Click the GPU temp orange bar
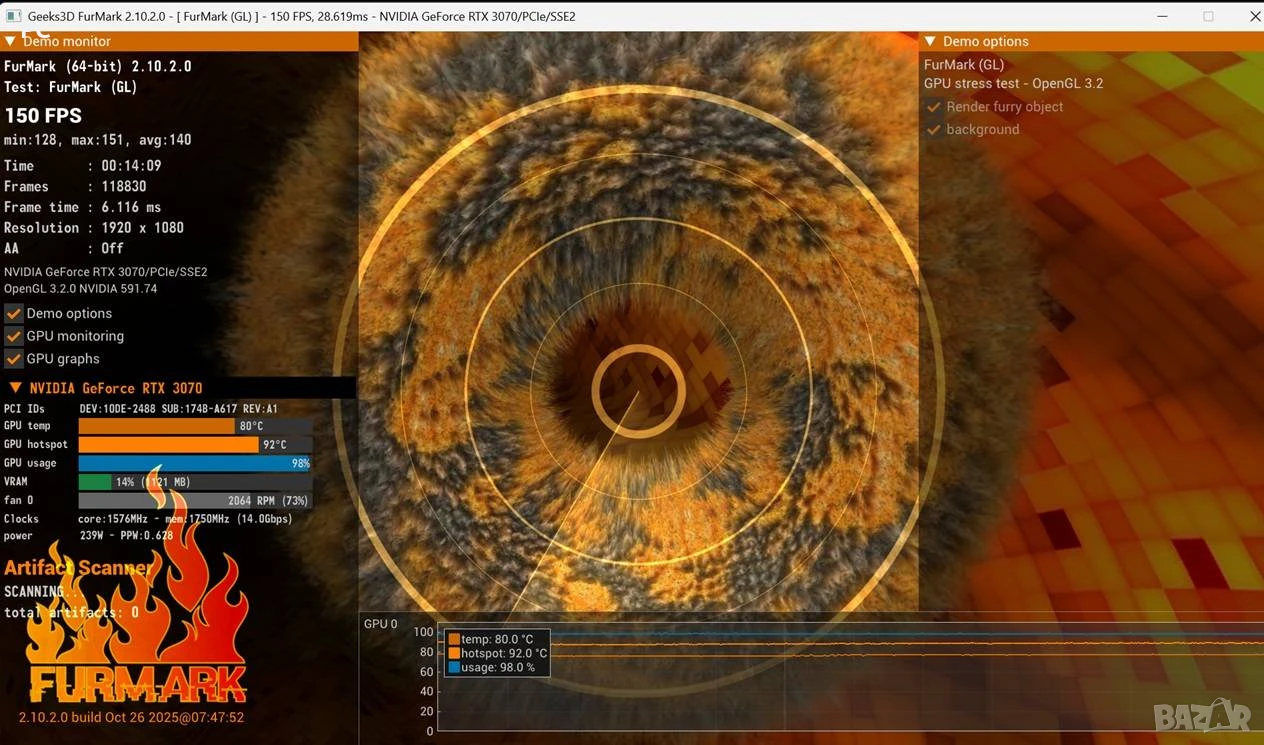This screenshot has height=745, width=1264. (x=156, y=426)
